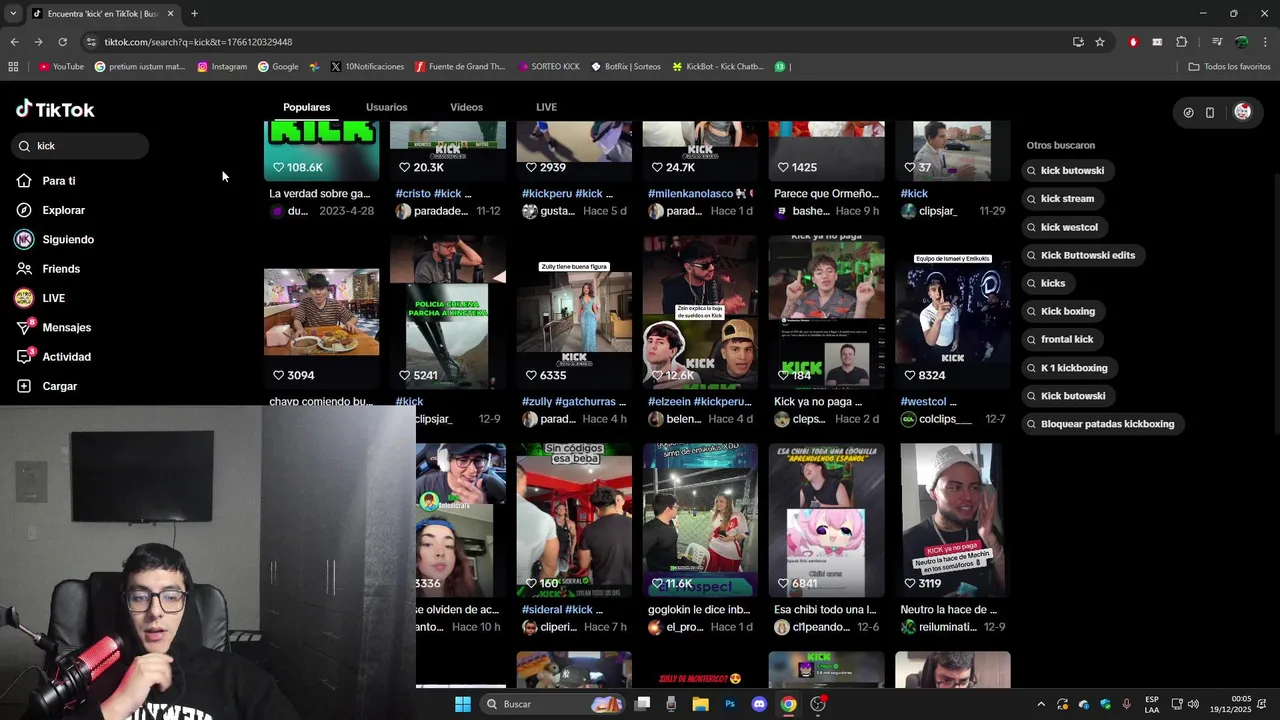Open the Chrome three-dot menu
This screenshot has width=1280, height=720.
[1266, 42]
